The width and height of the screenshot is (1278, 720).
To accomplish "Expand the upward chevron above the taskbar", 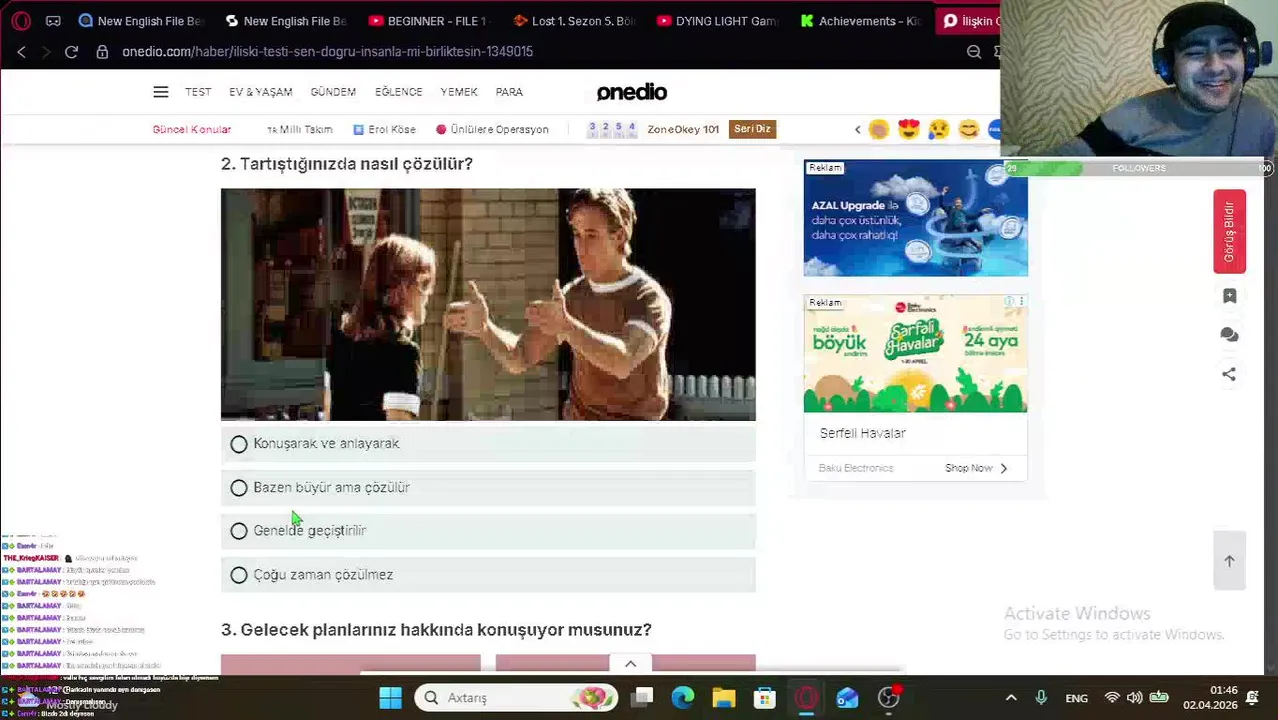I will (x=630, y=664).
